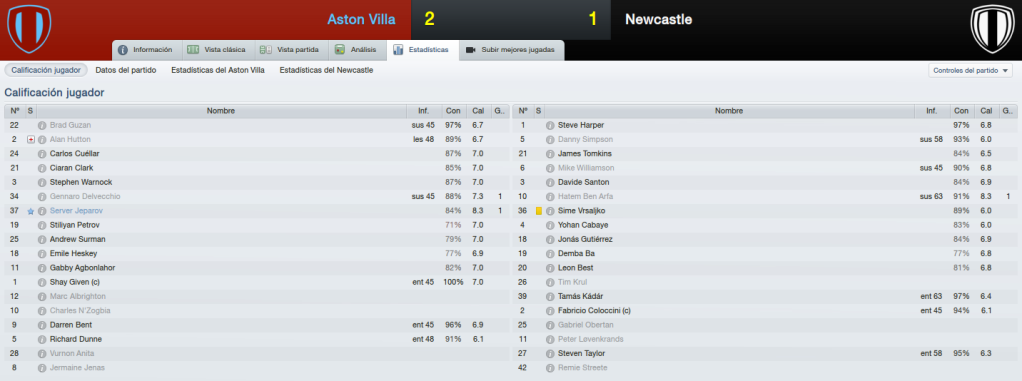Click the star icon beside Server Jeparov
Viewport: 1022px width, 381px height.
pyautogui.click(x=31, y=211)
